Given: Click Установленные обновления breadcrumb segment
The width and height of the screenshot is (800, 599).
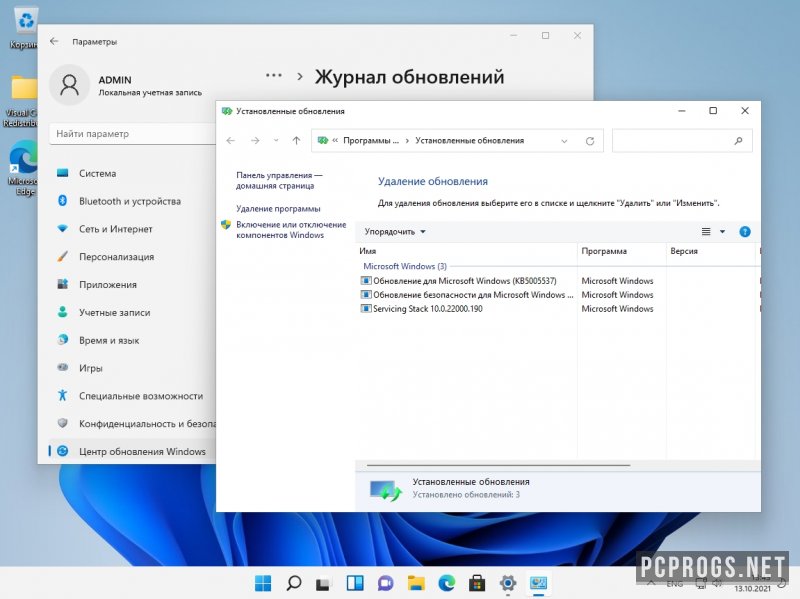Looking at the screenshot, I should (x=469, y=141).
